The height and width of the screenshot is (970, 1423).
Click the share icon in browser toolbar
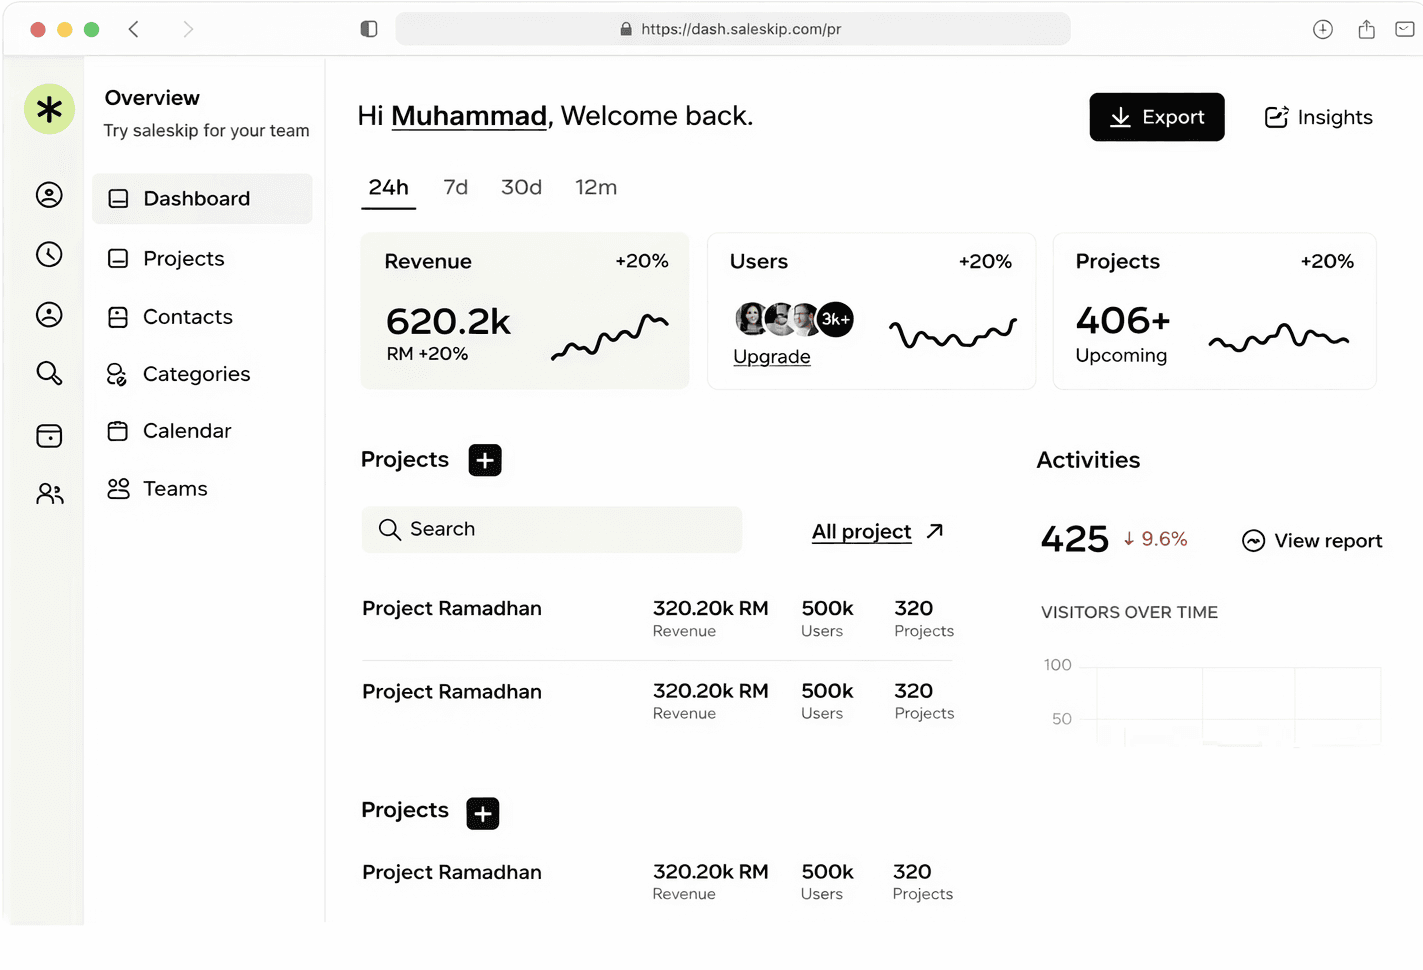pyautogui.click(x=1366, y=29)
